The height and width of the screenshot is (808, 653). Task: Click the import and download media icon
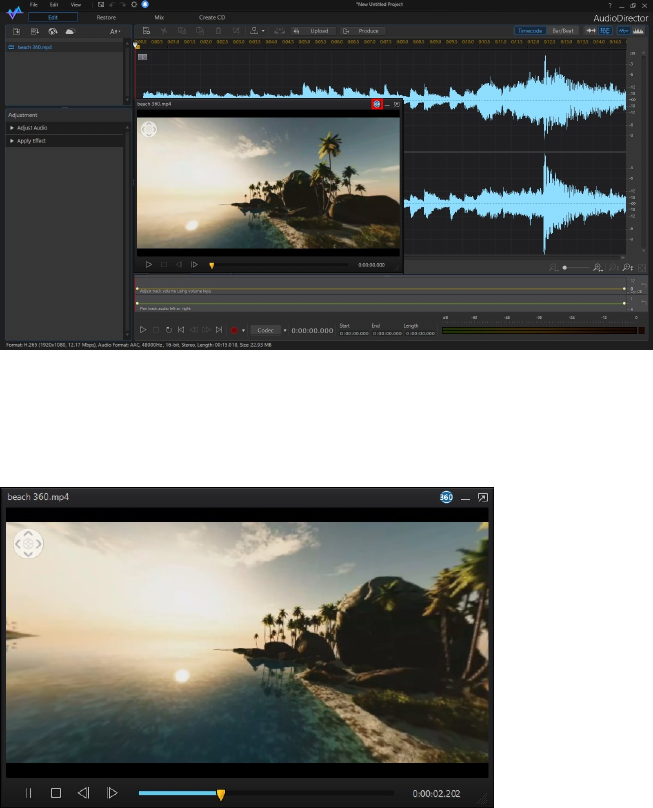click(x=35, y=31)
